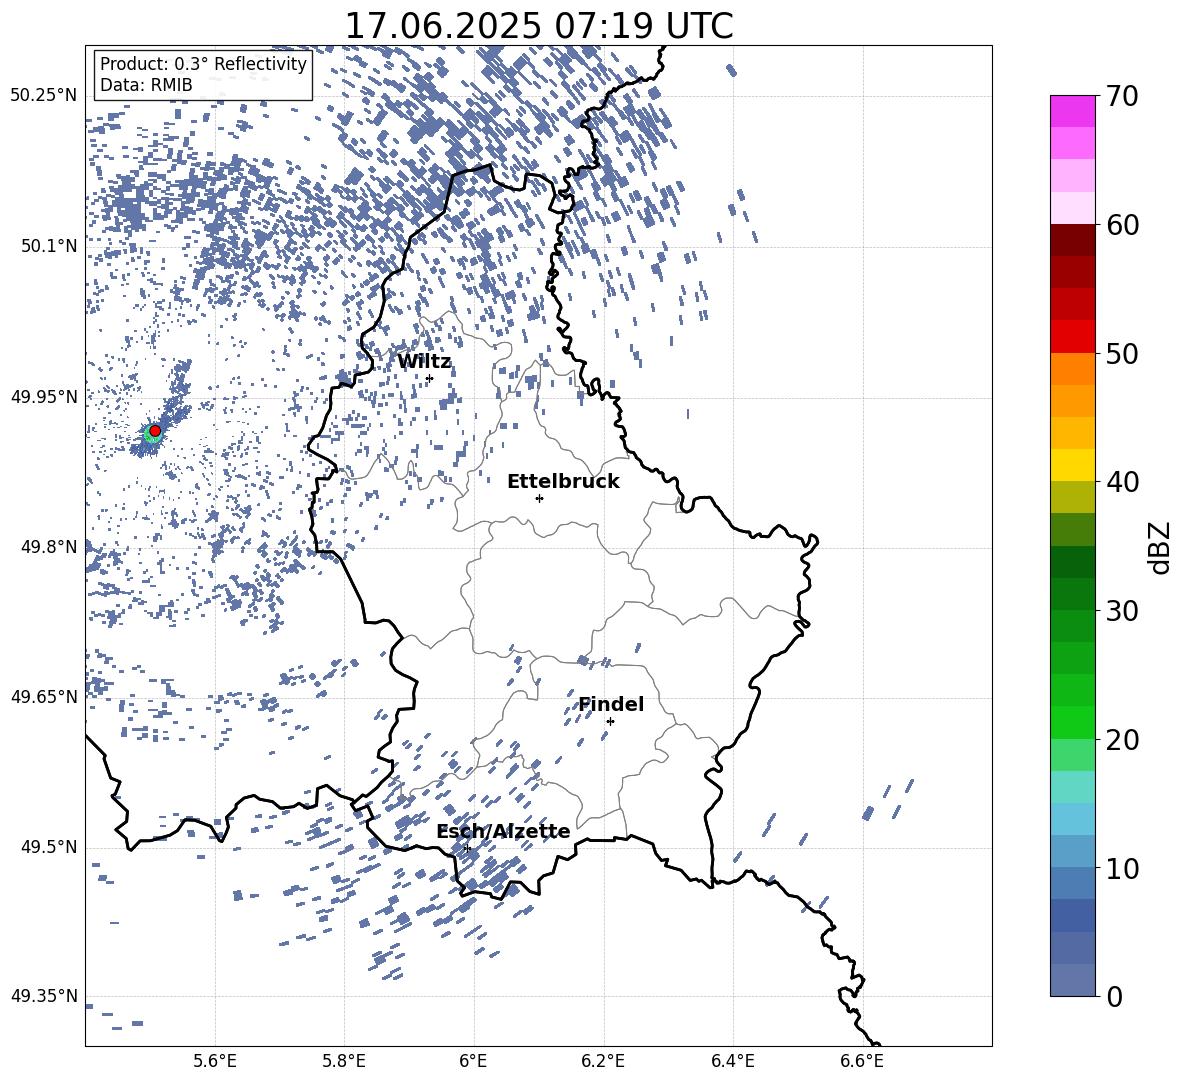Select the Wiltz city label

point(424,361)
